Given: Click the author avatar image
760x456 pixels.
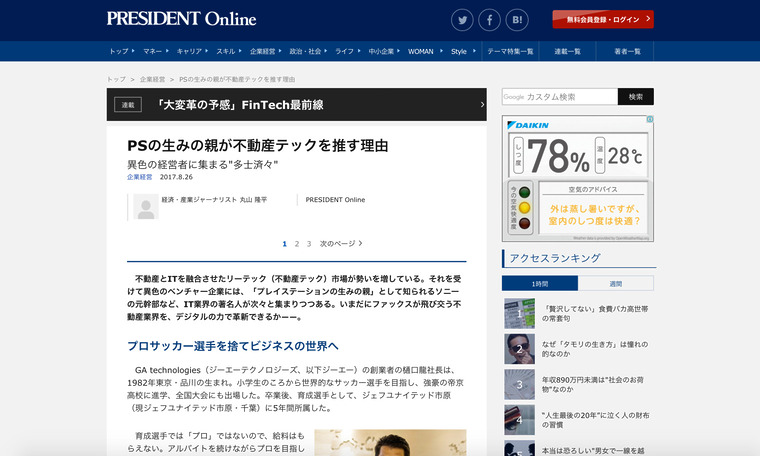Looking at the screenshot, I should (x=146, y=205).
